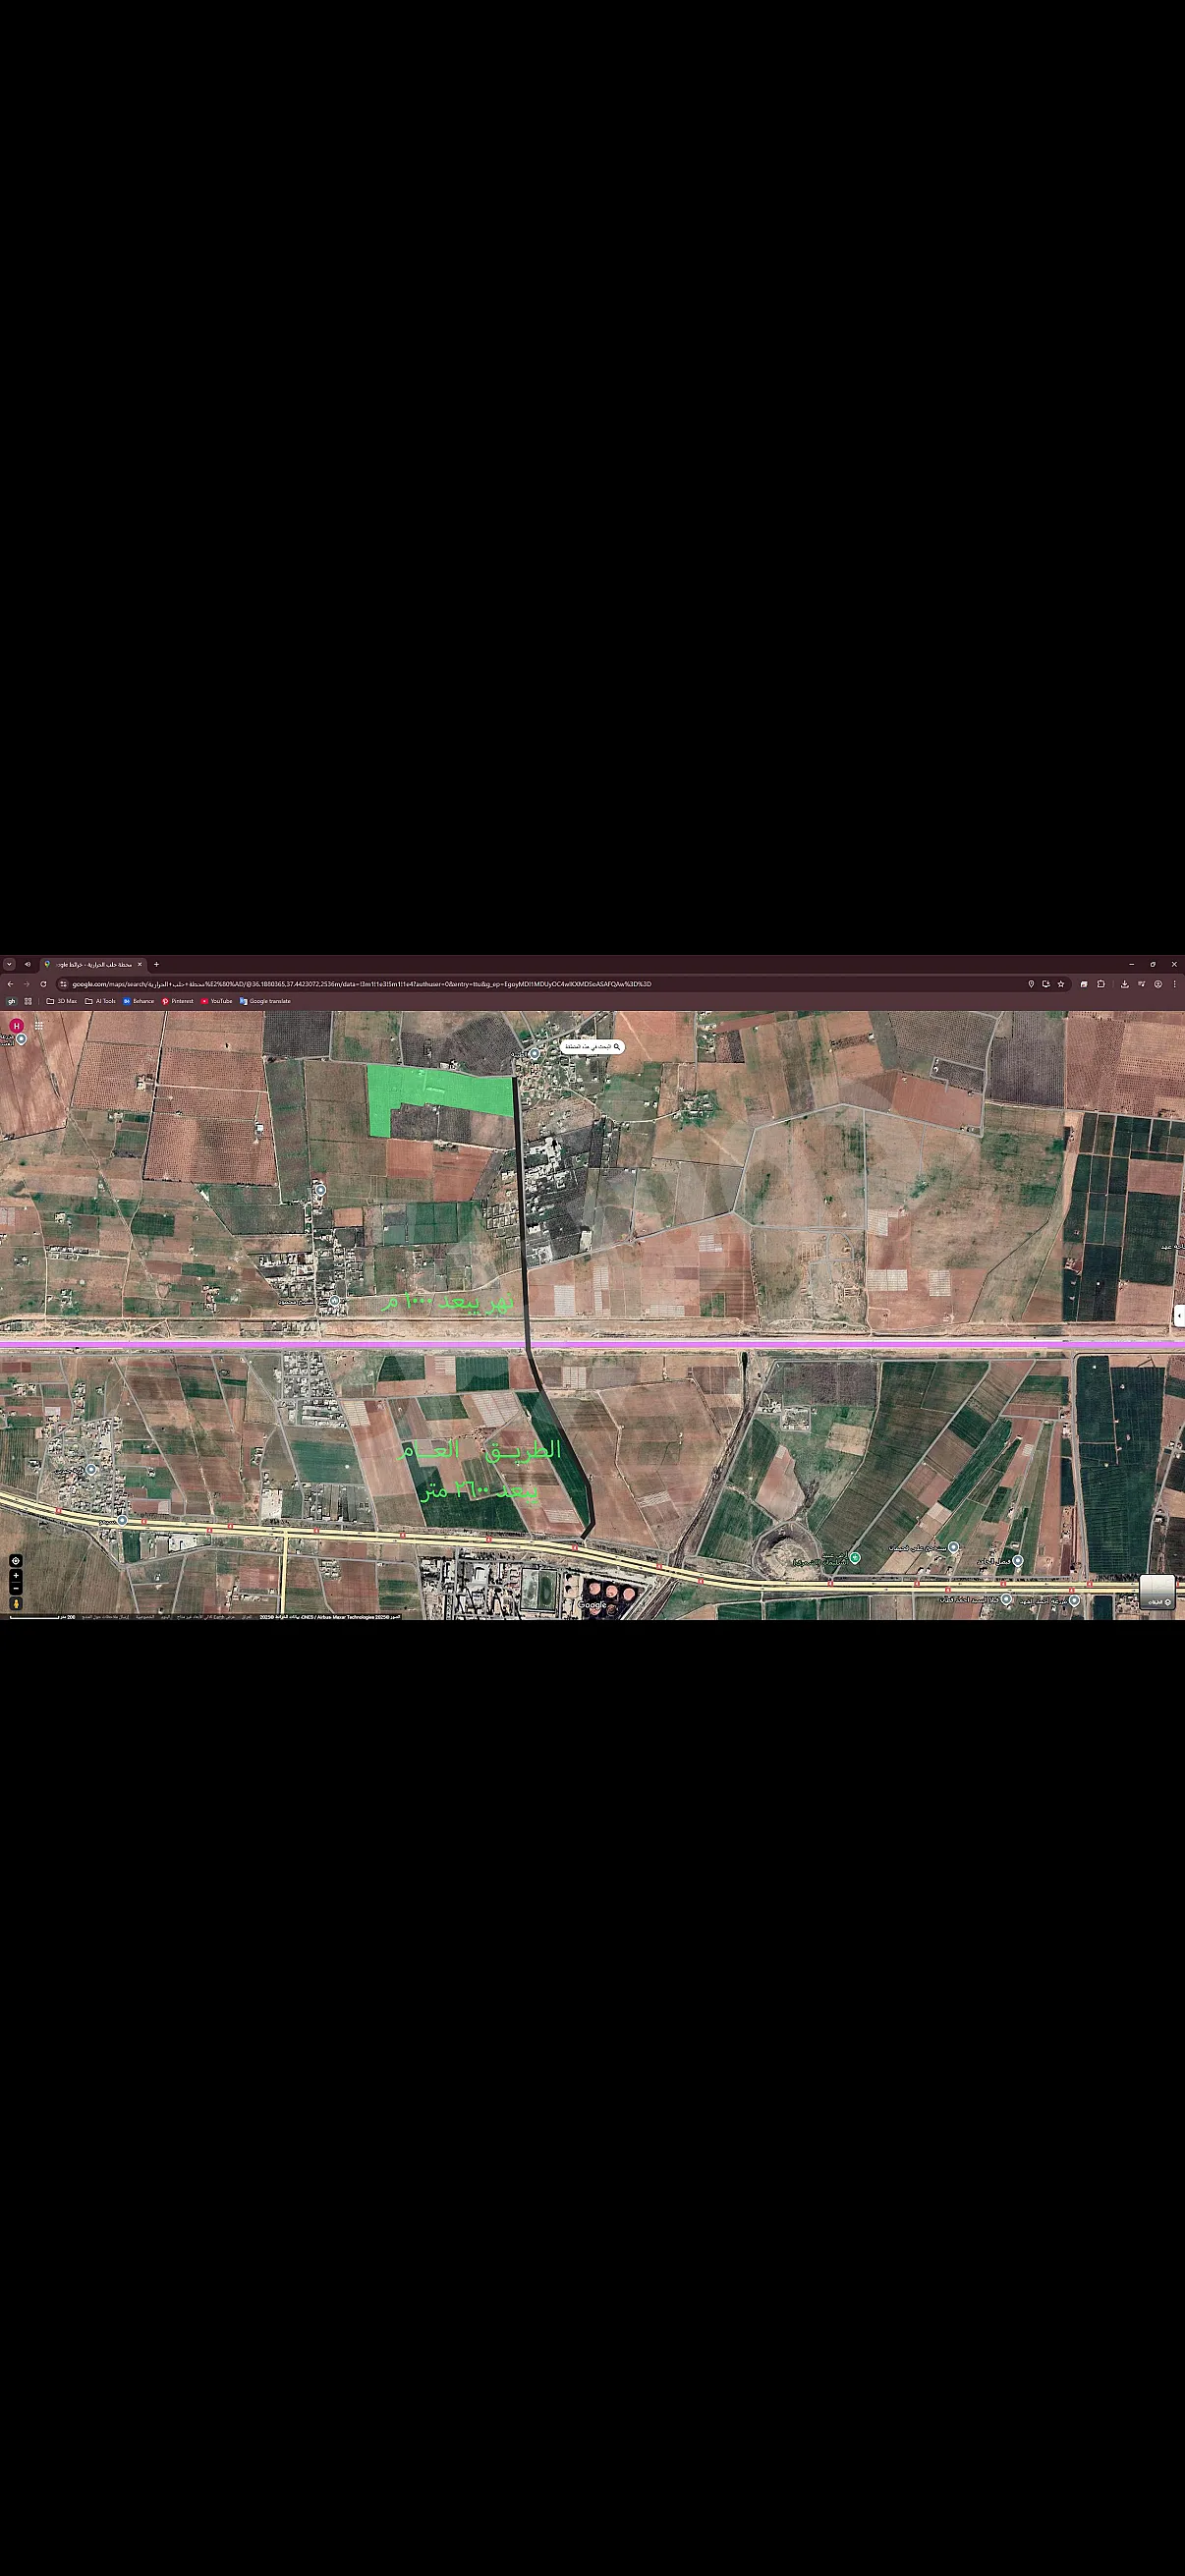Open the install/cast icon in address bar
The width and height of the screenshot is (1185, 2576).
coord(1046,984)
